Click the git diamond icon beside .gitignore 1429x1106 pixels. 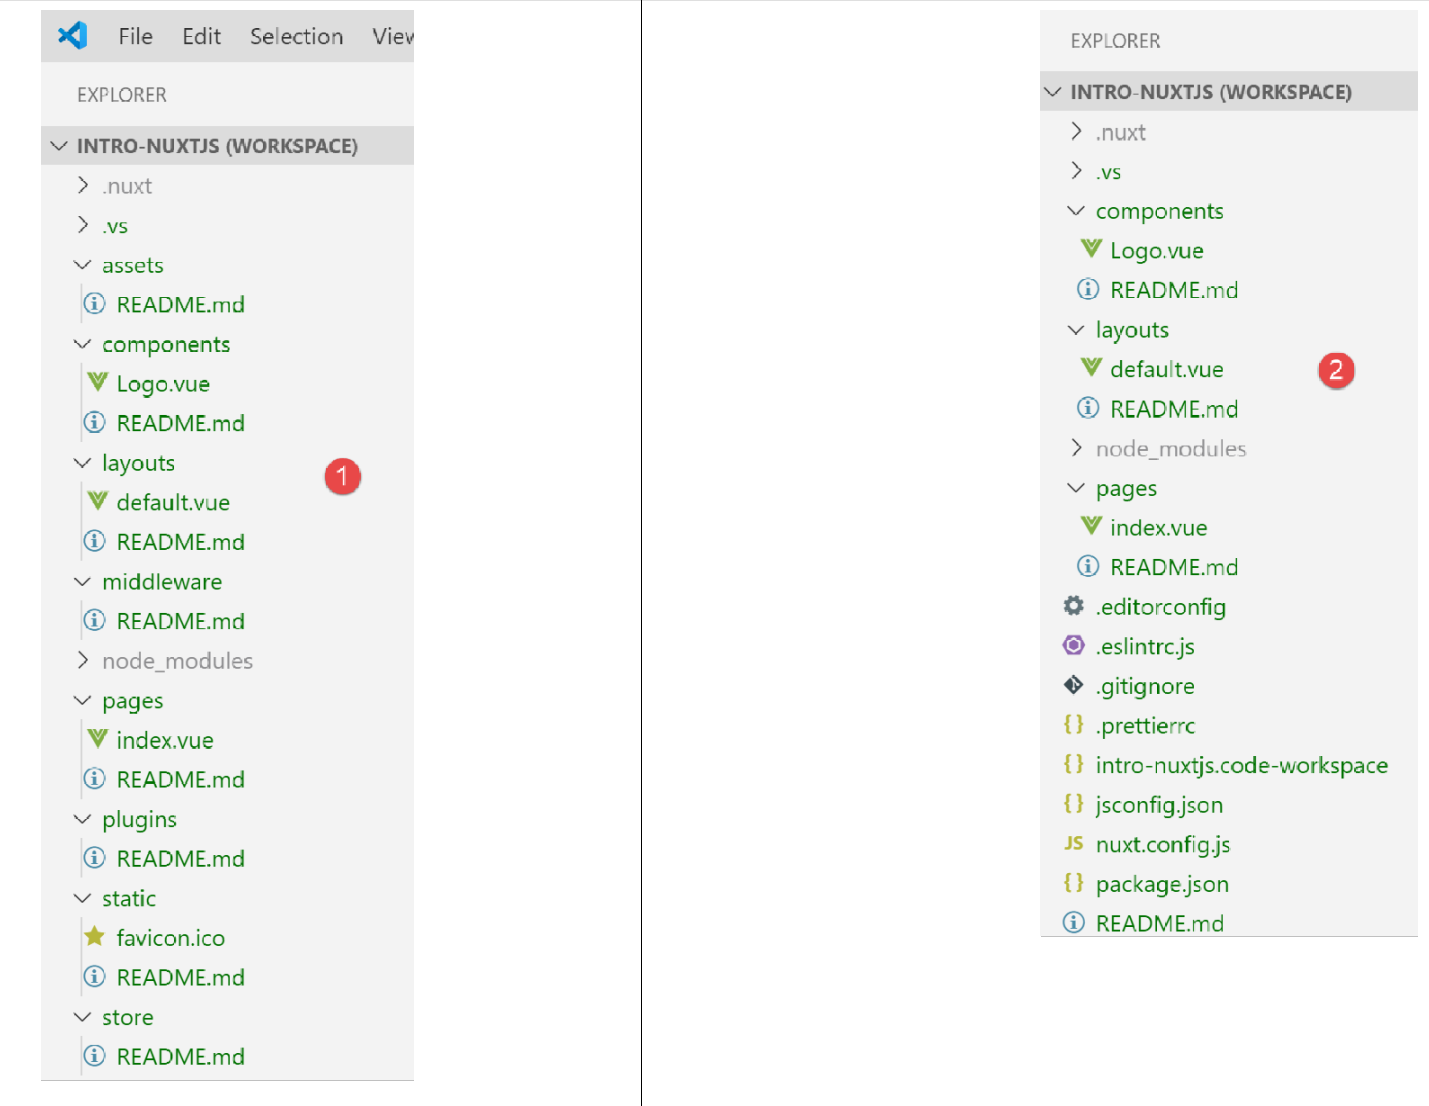click(1073, 685)
